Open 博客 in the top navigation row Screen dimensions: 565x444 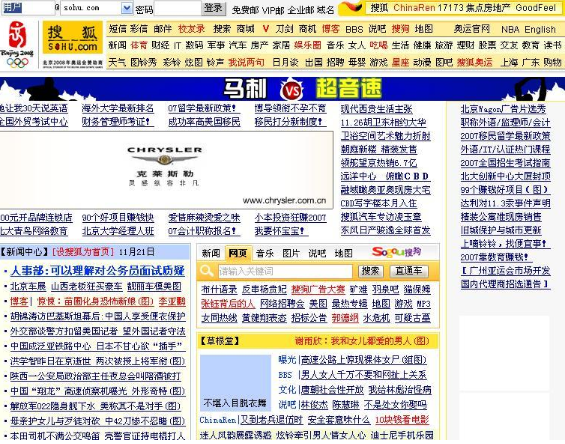330,29
